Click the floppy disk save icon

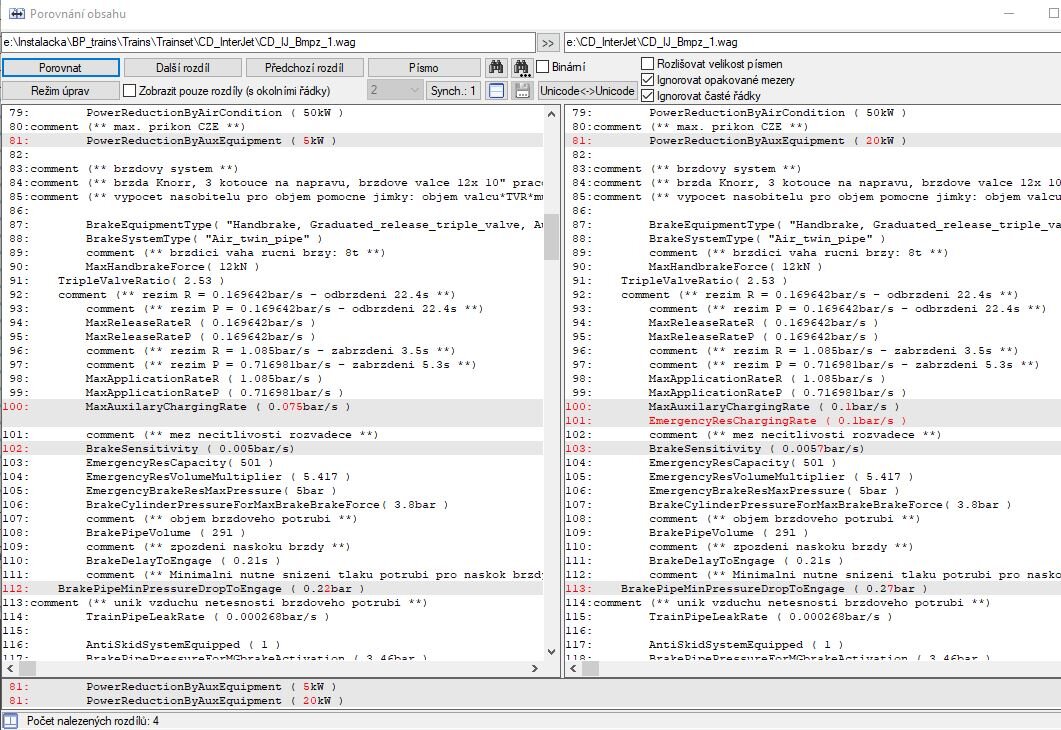point(521,91)
